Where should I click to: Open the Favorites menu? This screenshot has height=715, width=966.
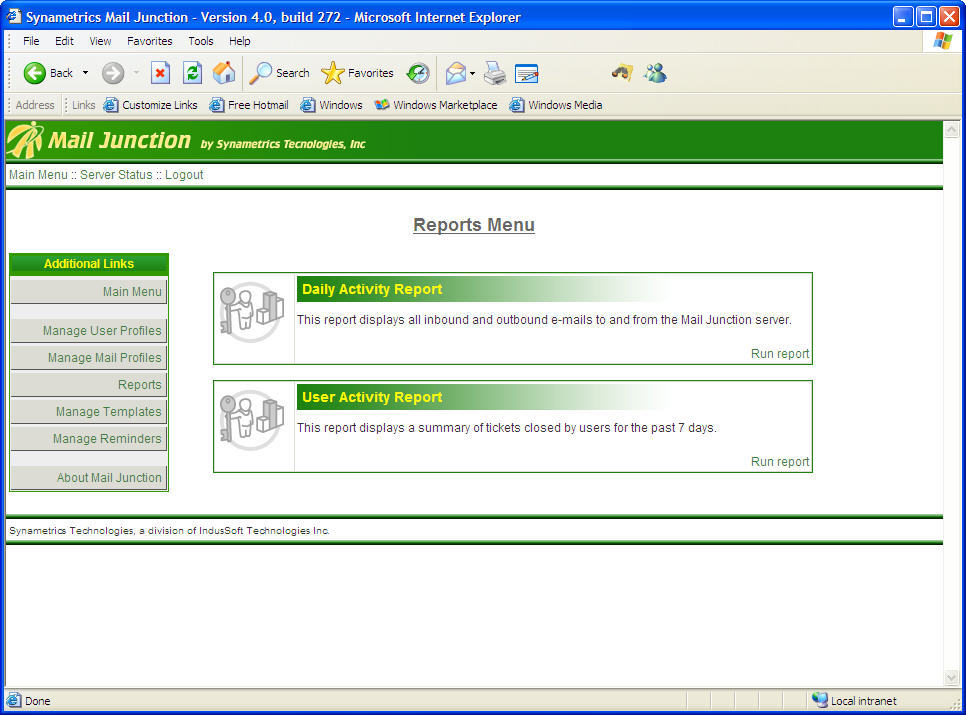[149, 41]
